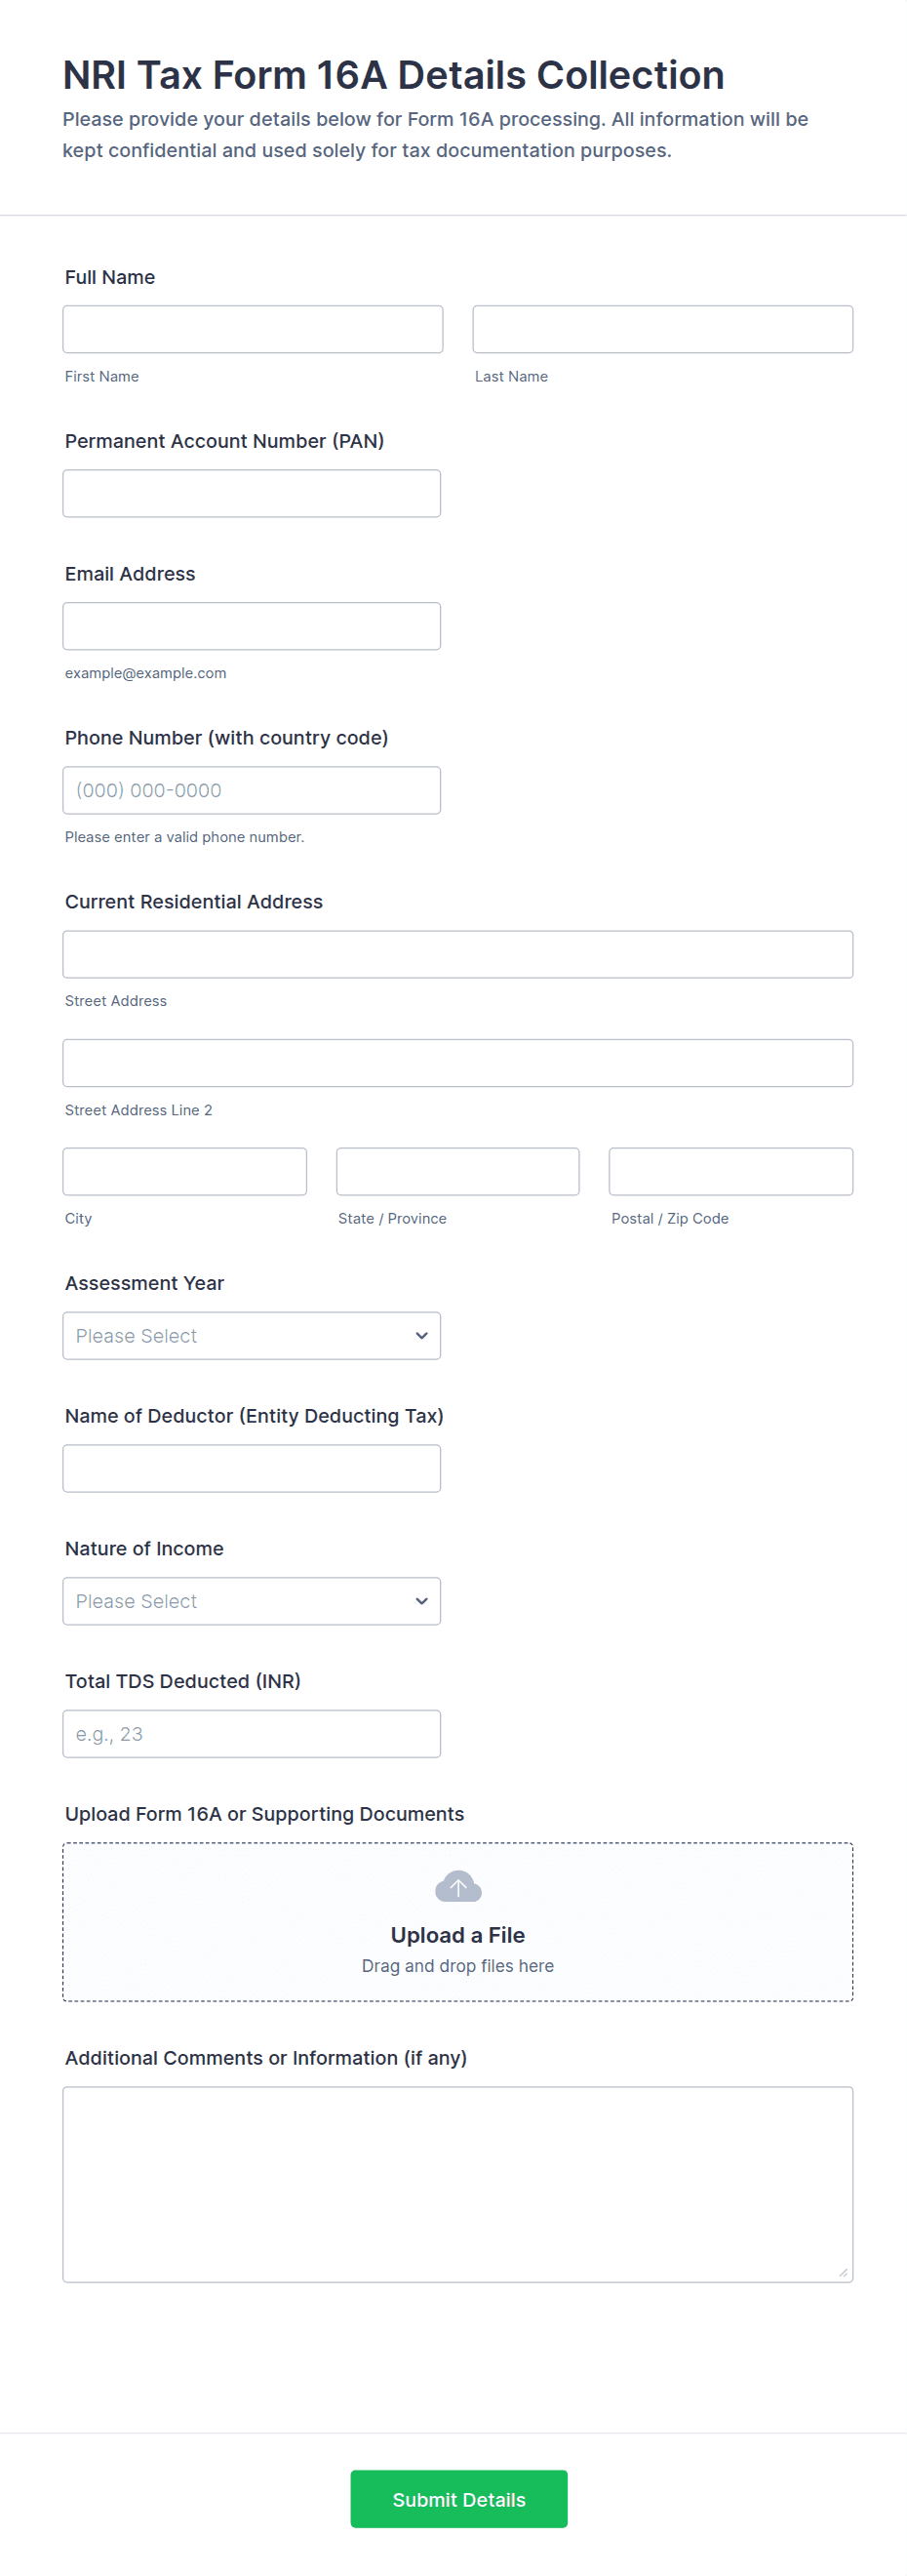Click the Postal / Zip Code field
Viewport: 907px width, 2576px height.
click(730, 1171)
